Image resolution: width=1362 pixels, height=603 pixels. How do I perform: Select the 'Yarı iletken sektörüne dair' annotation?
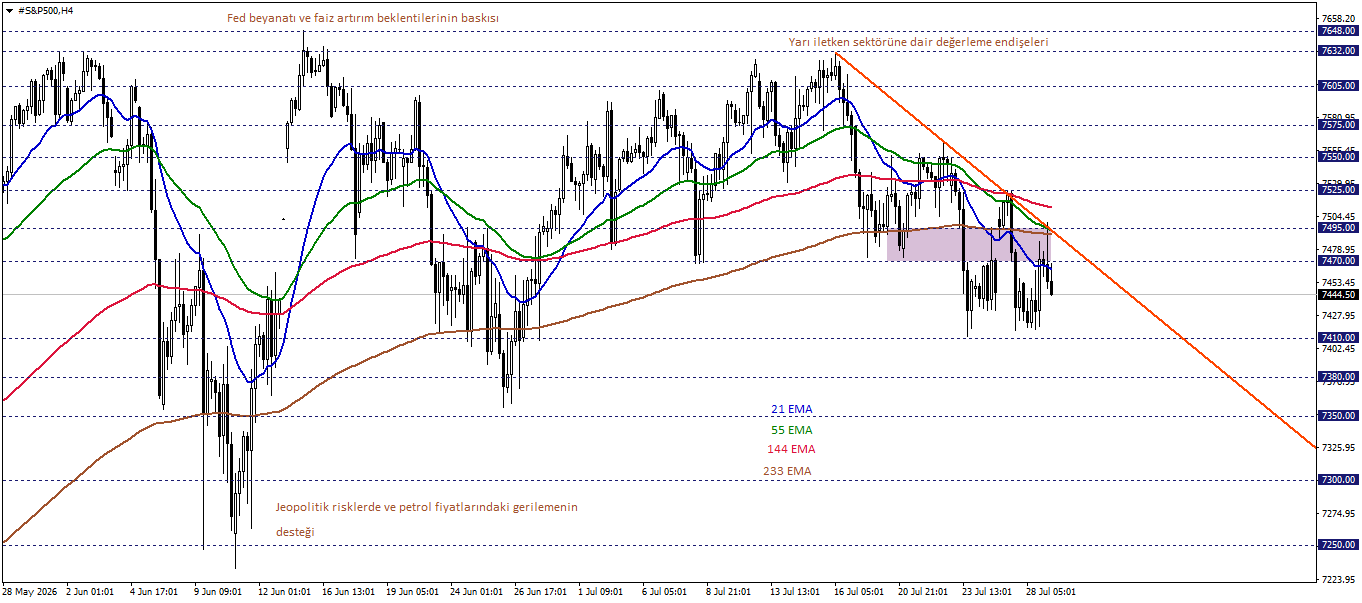(x=918, y=42)
